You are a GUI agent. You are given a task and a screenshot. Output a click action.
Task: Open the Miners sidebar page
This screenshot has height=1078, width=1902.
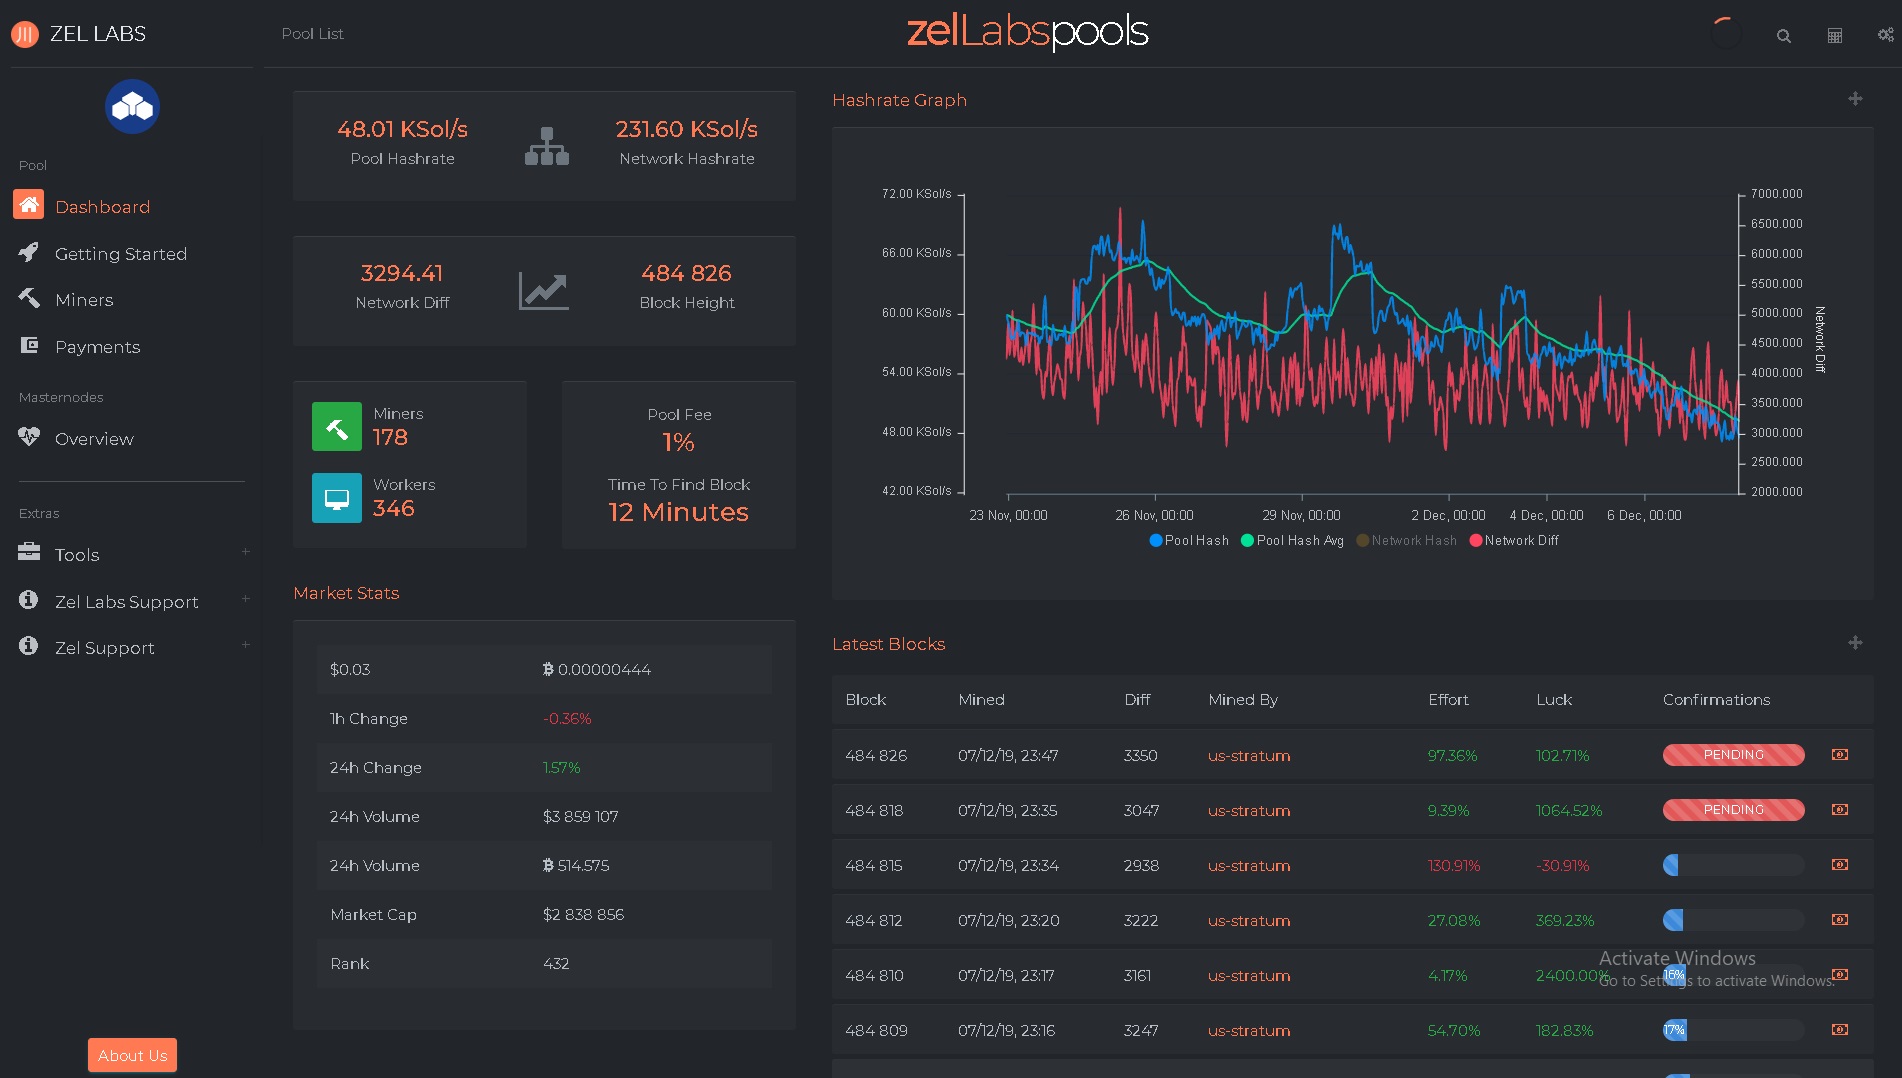click(x=84, y=300)
